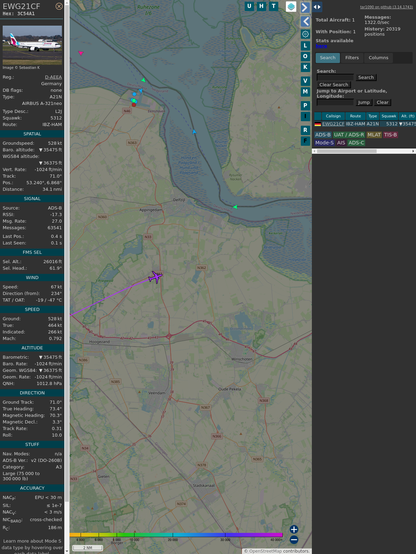Open the map layer selector icon
The width and height of the screenshot is (416, 554).
291,6
